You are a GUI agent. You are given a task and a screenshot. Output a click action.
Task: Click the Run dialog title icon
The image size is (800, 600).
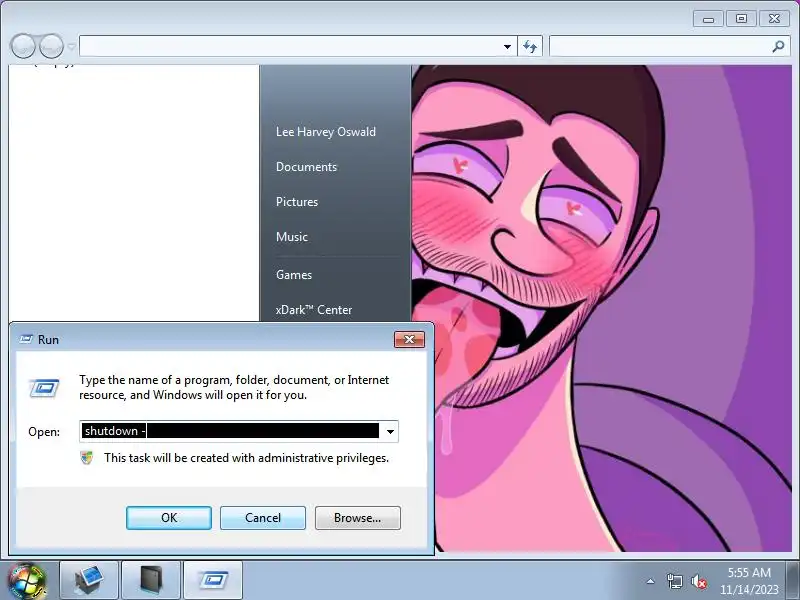tap(26, 339)
